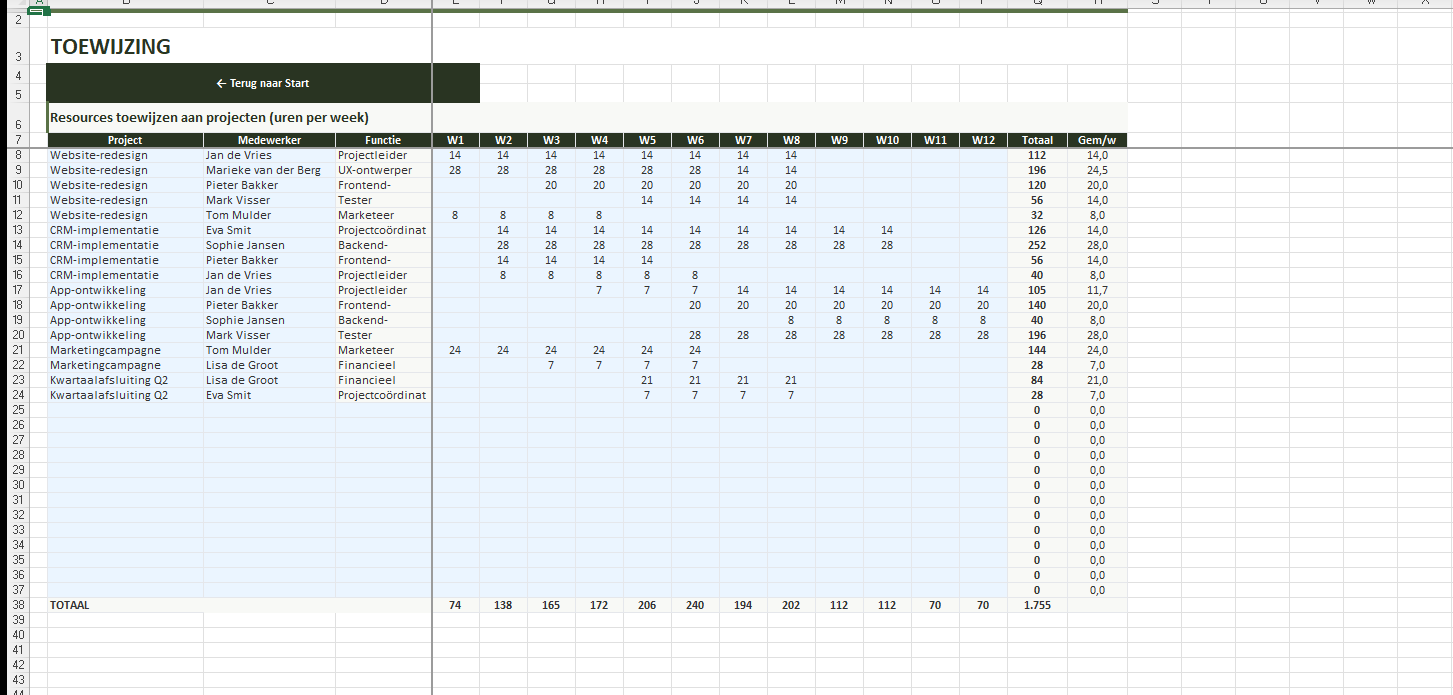Select the weekly total cell showing 240
This screenshot has height=695, width=1453.
695,605
